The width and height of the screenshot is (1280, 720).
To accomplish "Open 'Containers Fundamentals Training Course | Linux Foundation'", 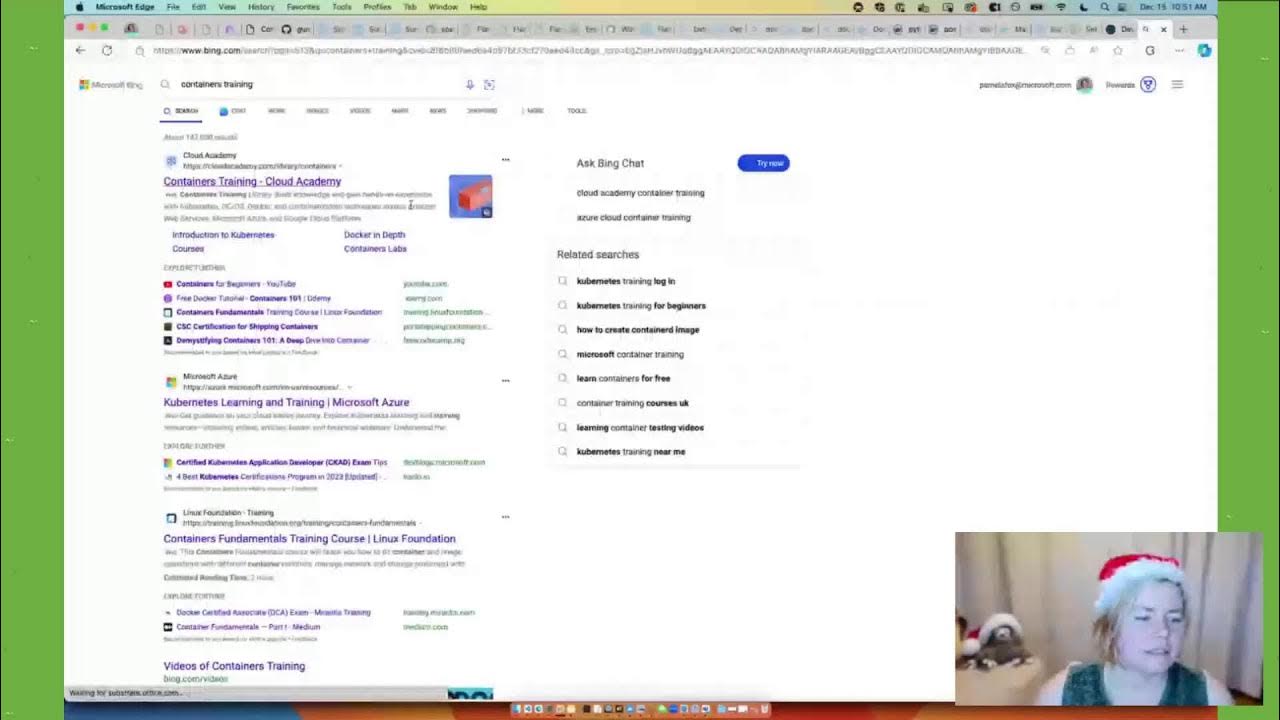I will tap(310, 539).
